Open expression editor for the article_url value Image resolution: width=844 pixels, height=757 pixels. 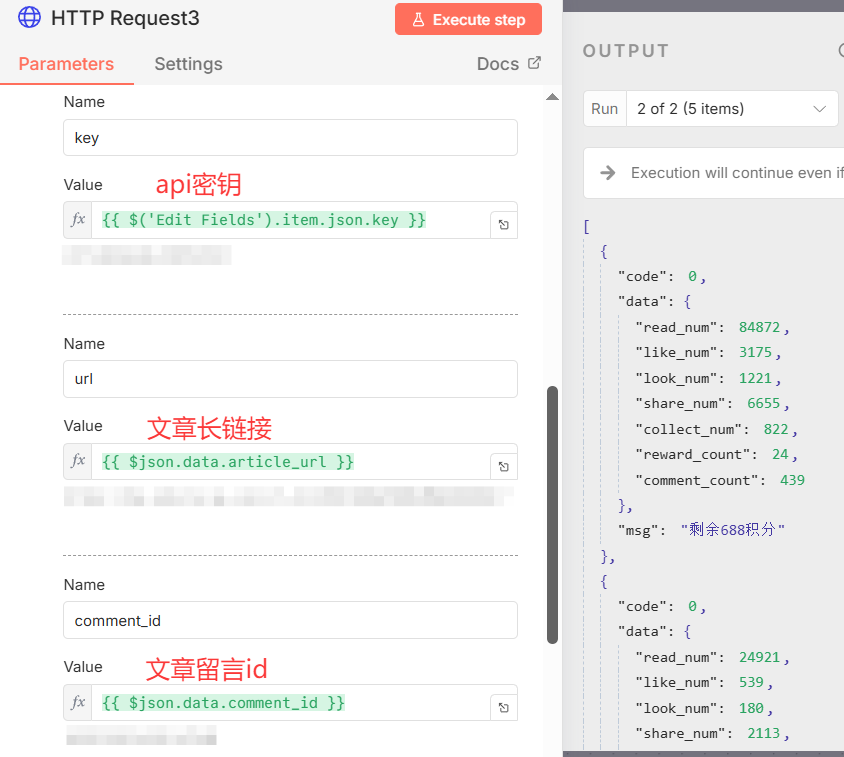503,467
